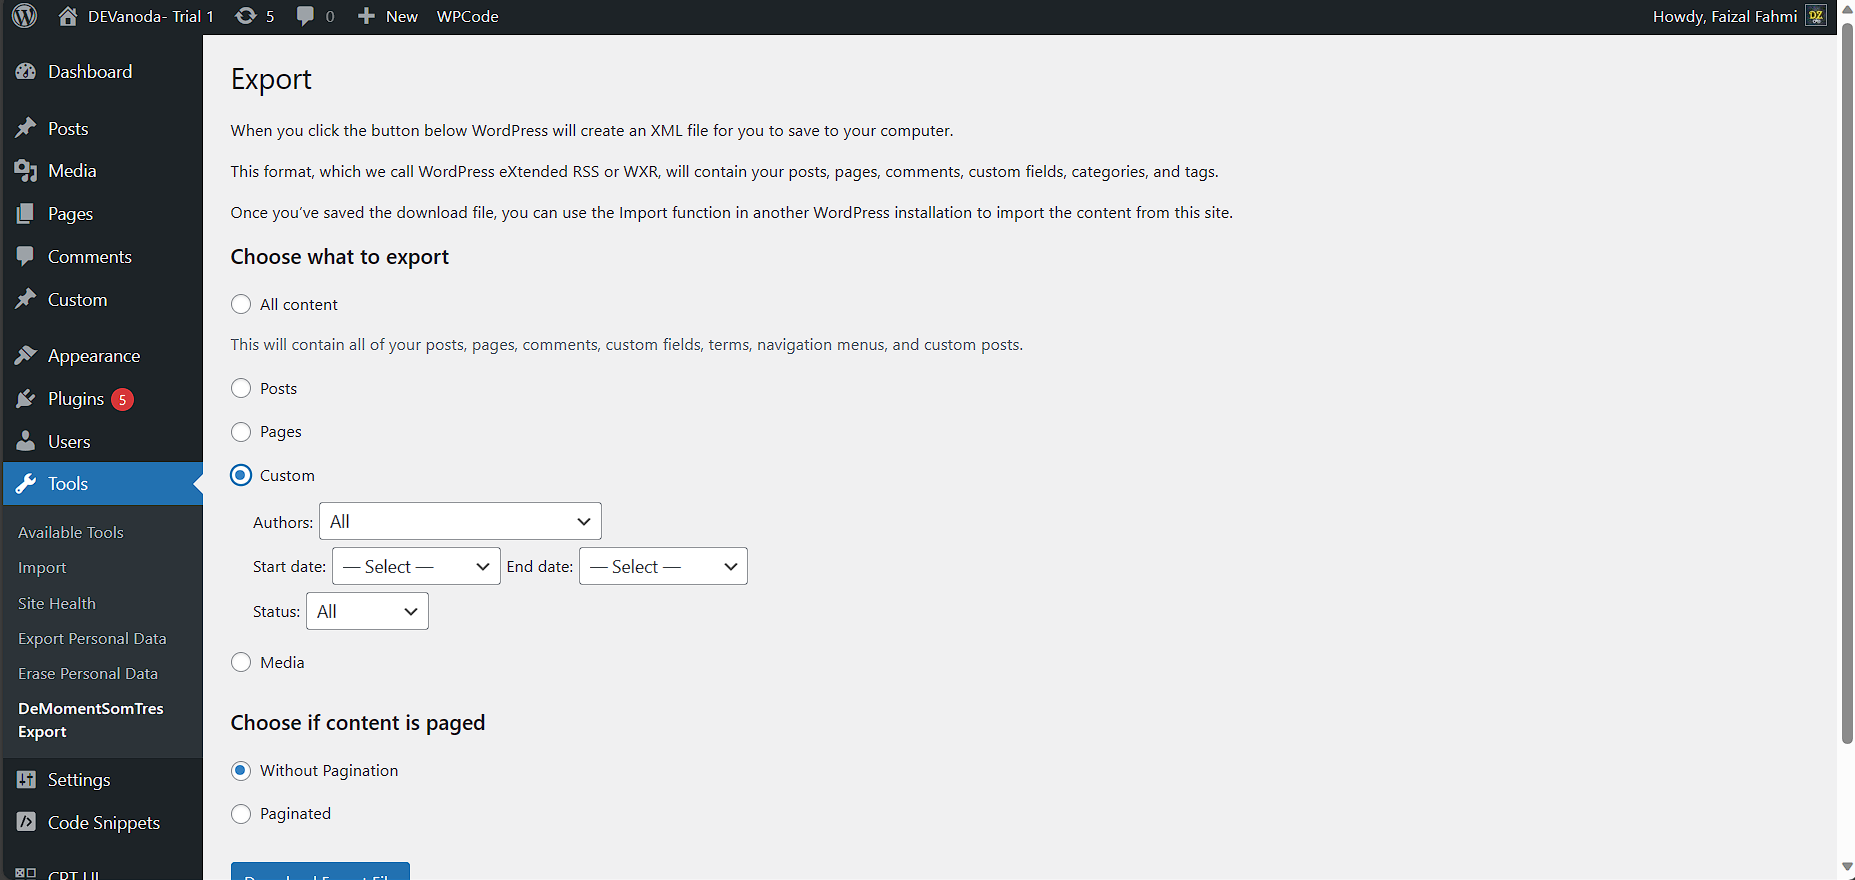Open the Start date Select dropdown
The image size is (1855, 880).
[416, 566]
